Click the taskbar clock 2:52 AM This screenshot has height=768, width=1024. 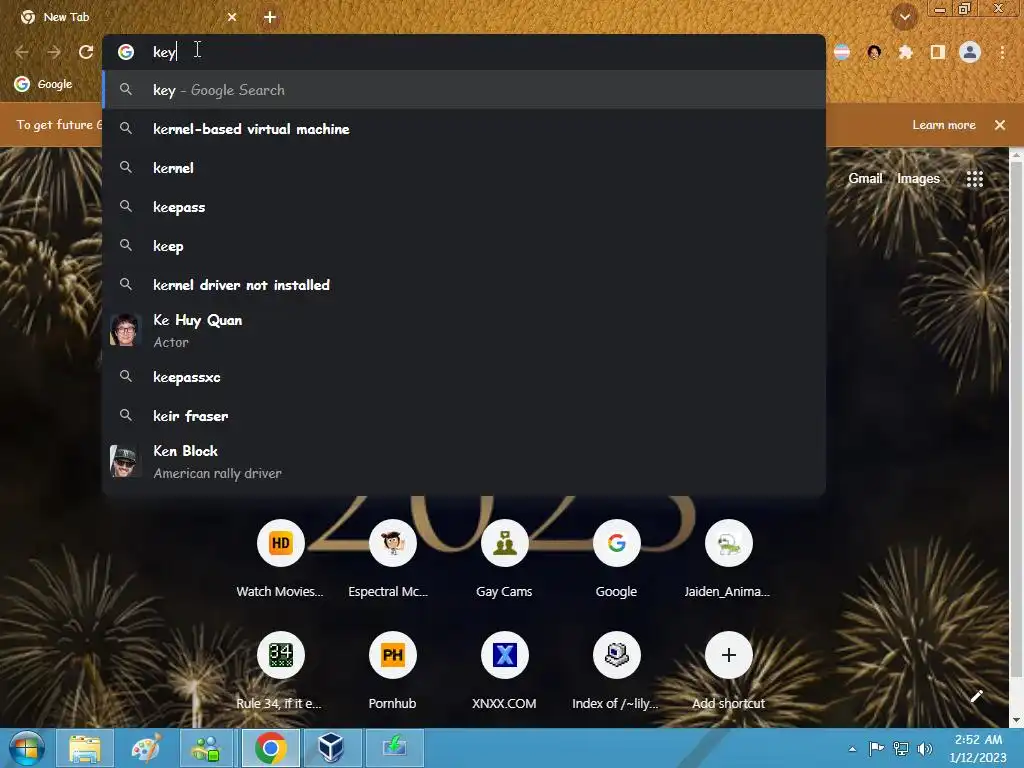pyautogui.click(x=978, y=748)
